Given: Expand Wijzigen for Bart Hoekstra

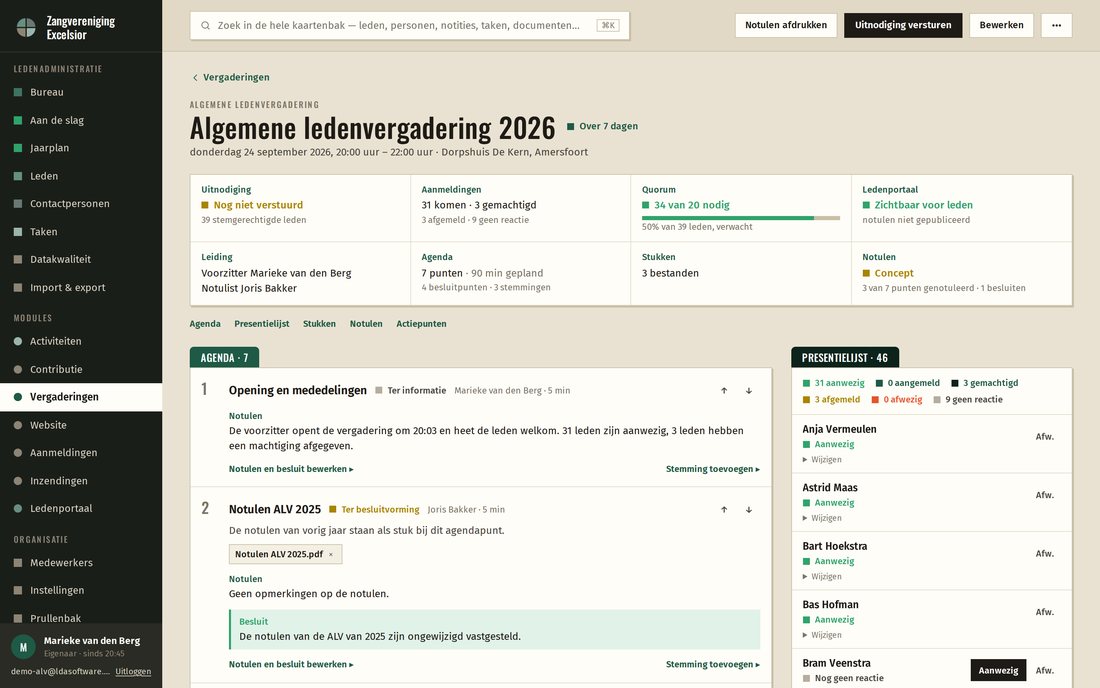Looking at the screenshot, I should [822, 576].
